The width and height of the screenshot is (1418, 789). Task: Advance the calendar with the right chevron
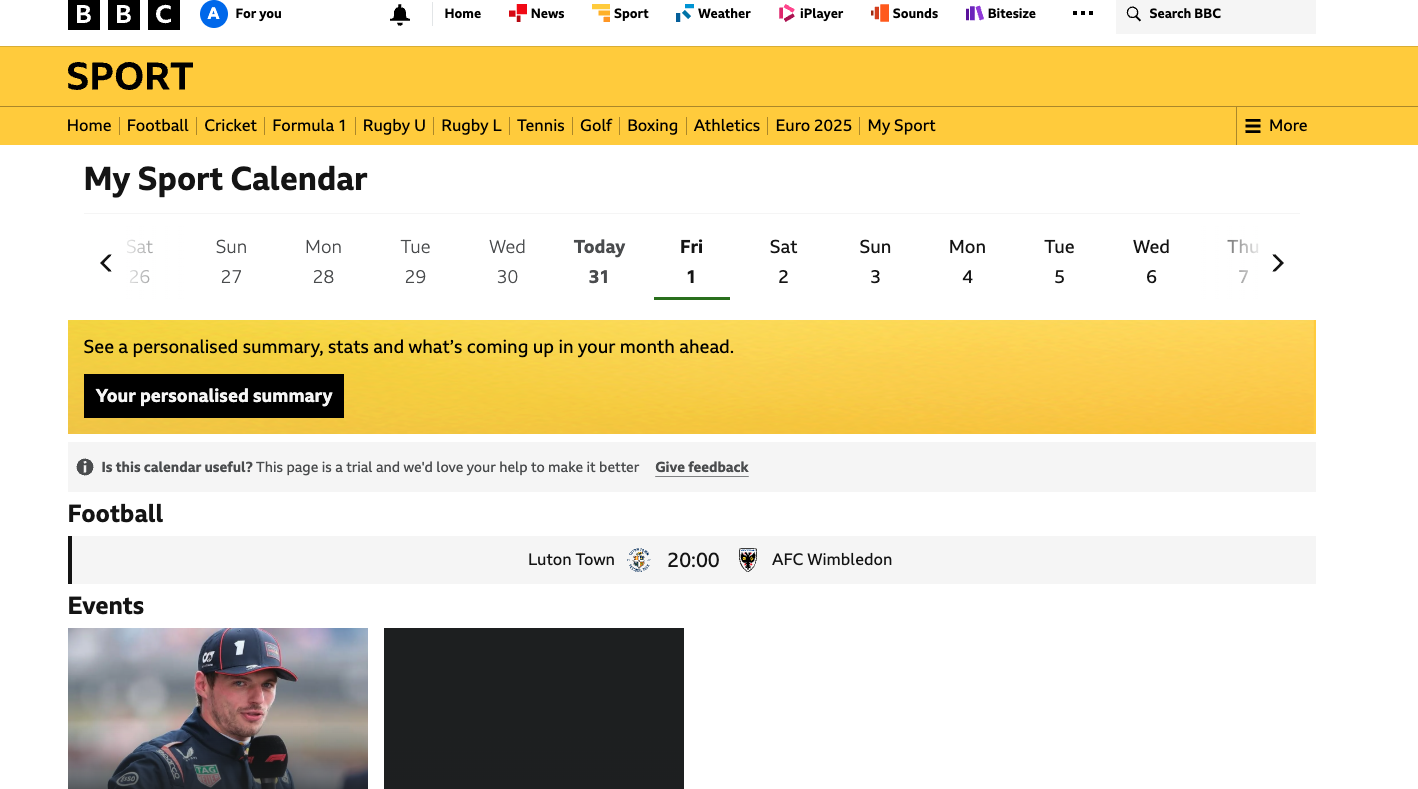pos(1278,262)
